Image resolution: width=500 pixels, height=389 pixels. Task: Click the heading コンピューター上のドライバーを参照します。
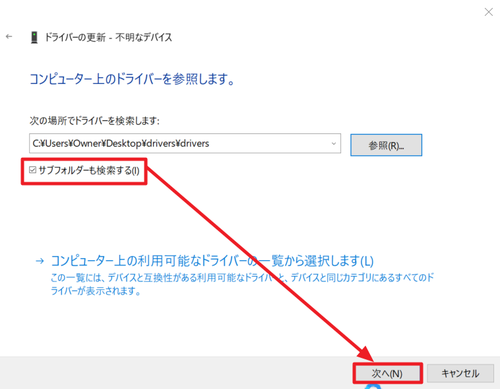[132, 80]
